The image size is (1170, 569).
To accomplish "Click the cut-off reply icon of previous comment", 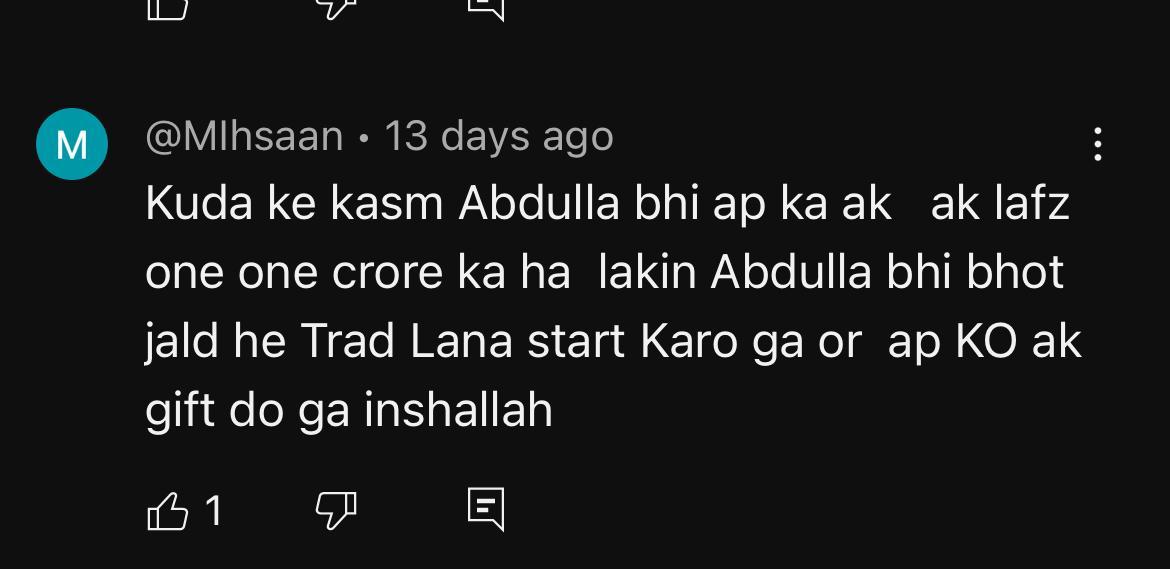I will click(x=486, y=10).
